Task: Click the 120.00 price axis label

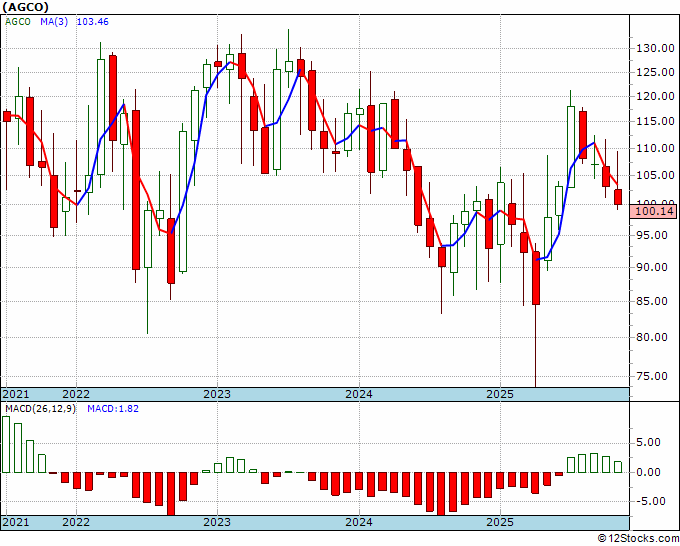Action: (655, 96)
